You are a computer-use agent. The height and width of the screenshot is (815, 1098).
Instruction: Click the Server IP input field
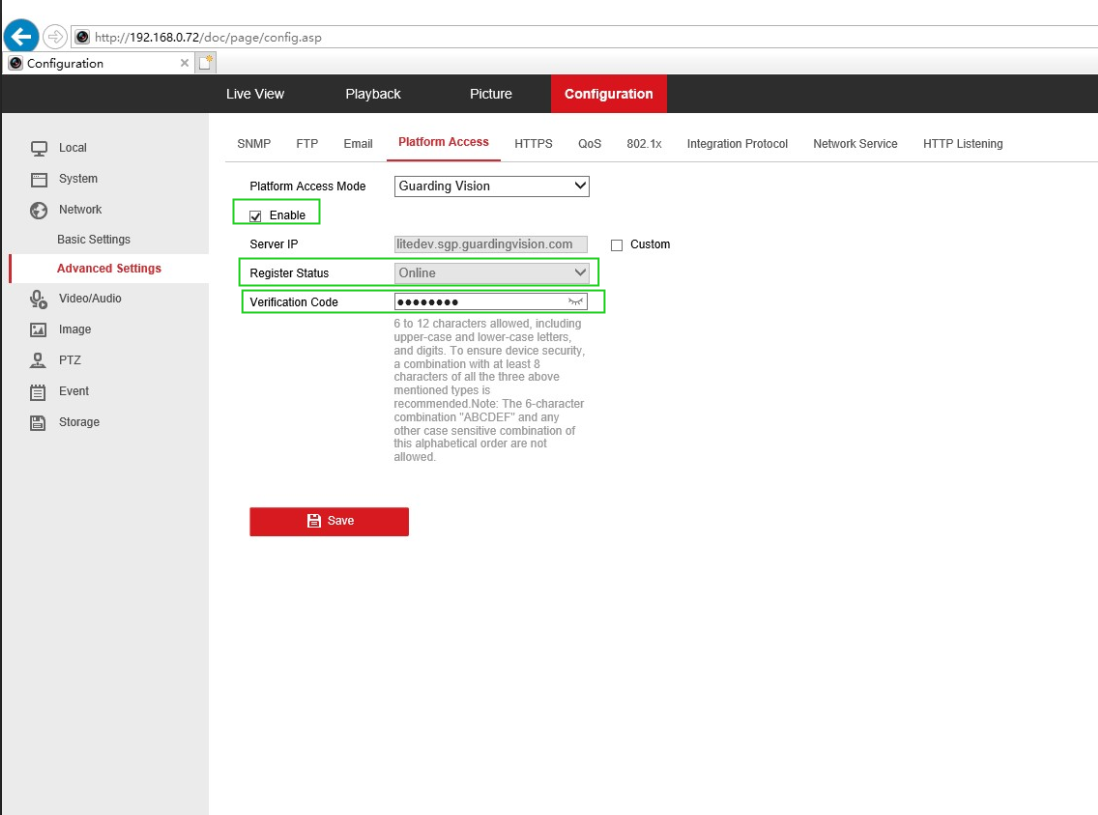pyautogui.click(x=491, y=244)
